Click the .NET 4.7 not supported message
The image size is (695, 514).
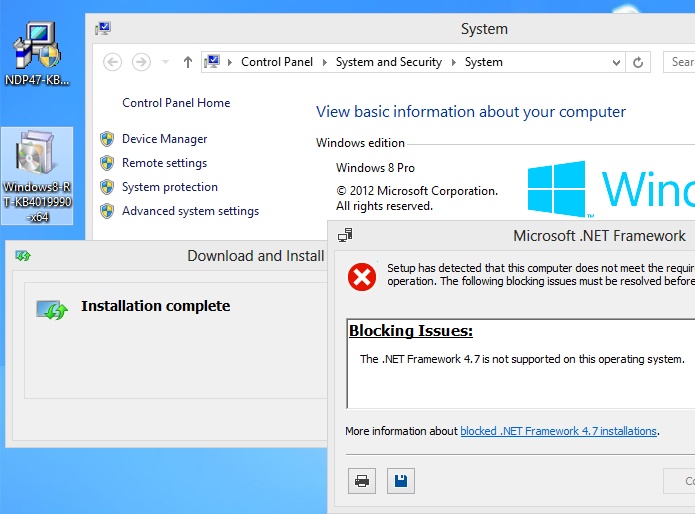pyautogui.click(x=522, y=359)
